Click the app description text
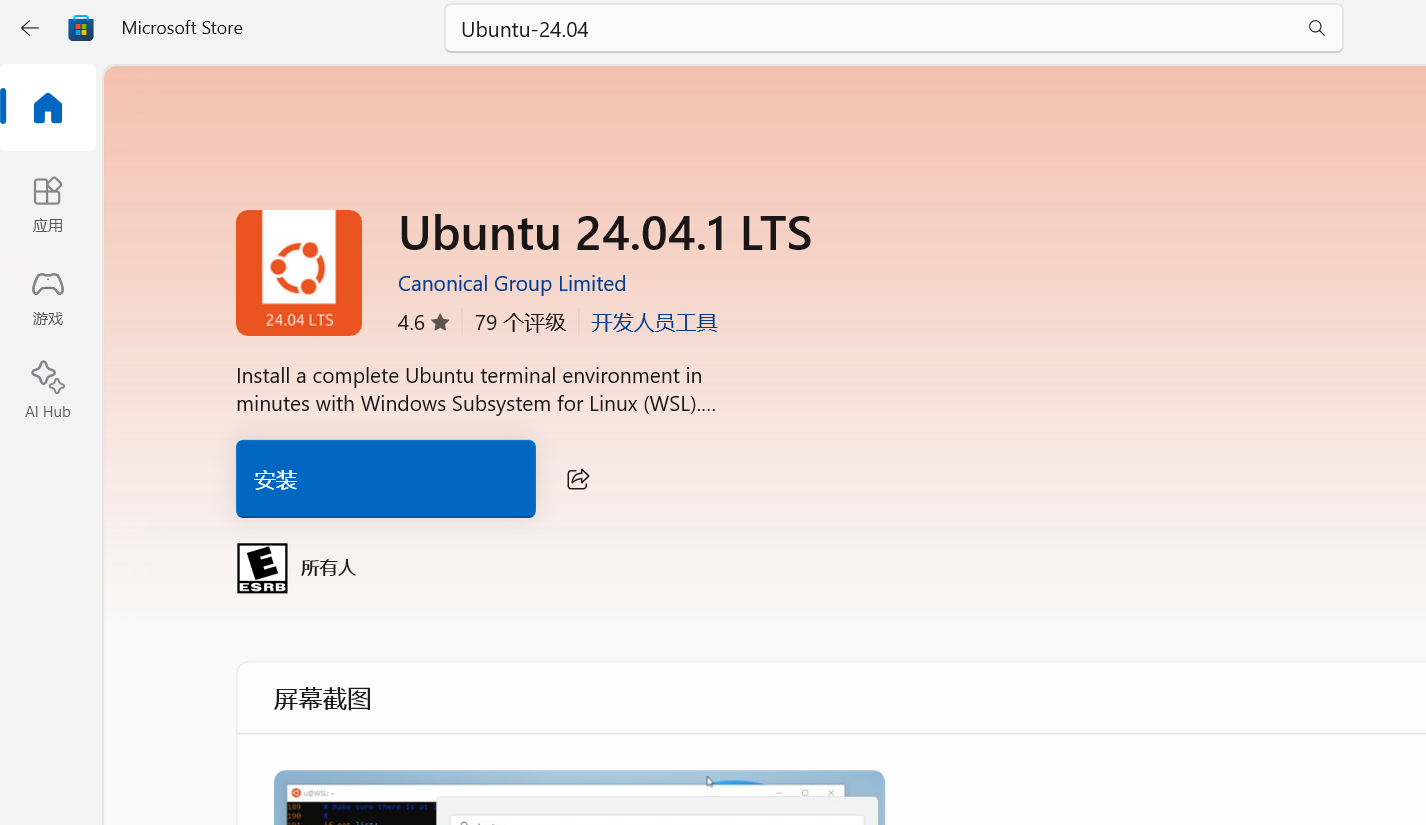Viewport: 1426px width, 825px height. click(476, 389)
